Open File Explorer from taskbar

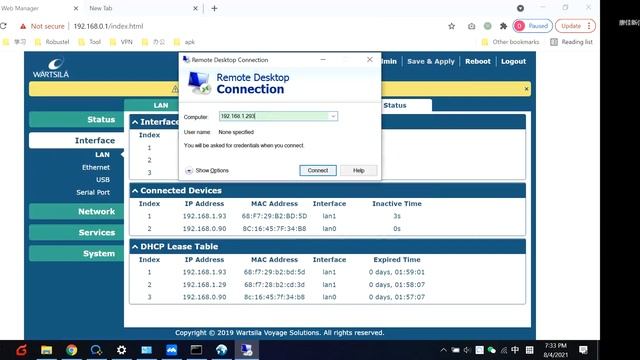[47, 350]
